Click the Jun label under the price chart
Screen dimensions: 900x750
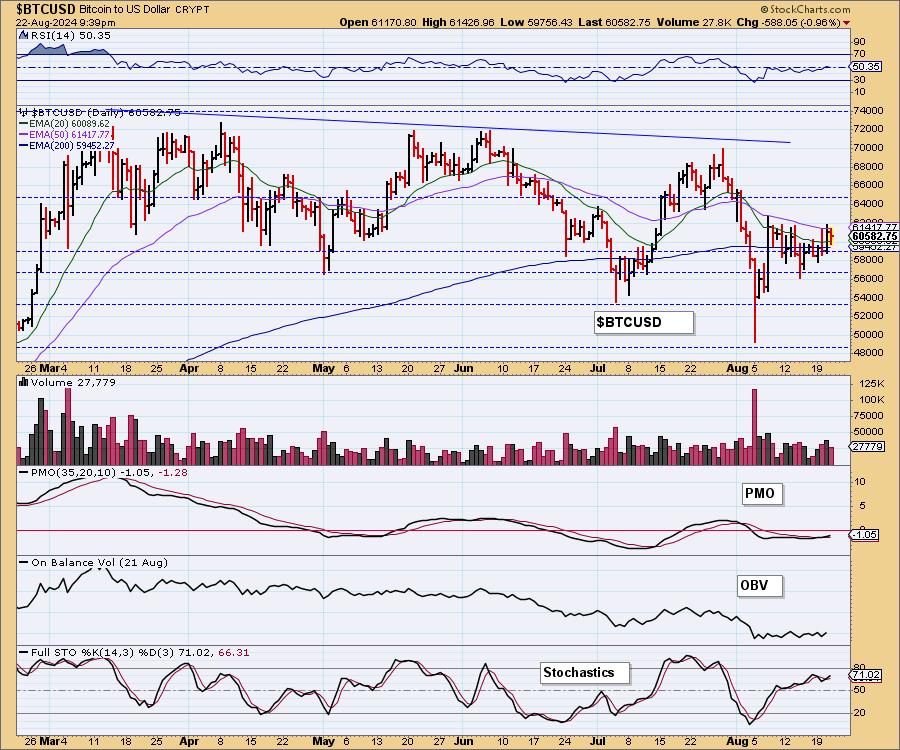(x=463, y=368)
